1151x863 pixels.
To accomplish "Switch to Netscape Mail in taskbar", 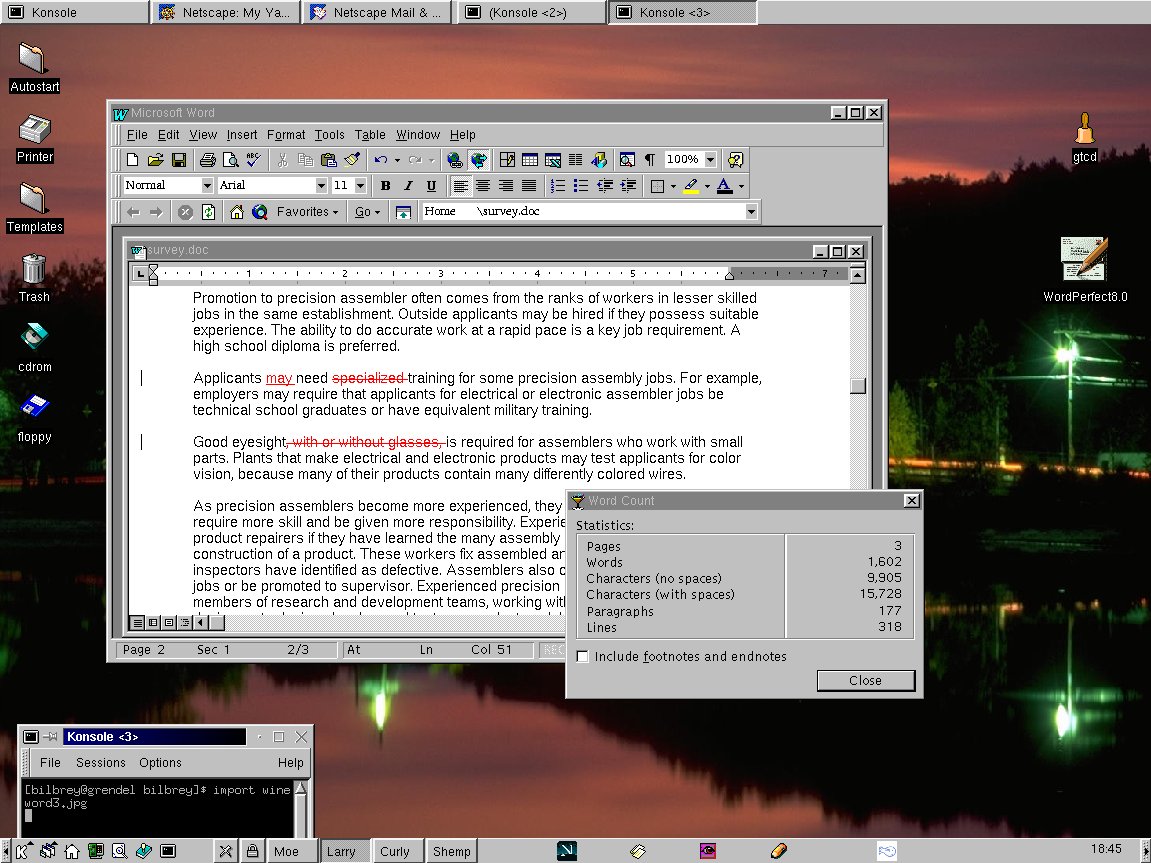I will pos(376,13).
